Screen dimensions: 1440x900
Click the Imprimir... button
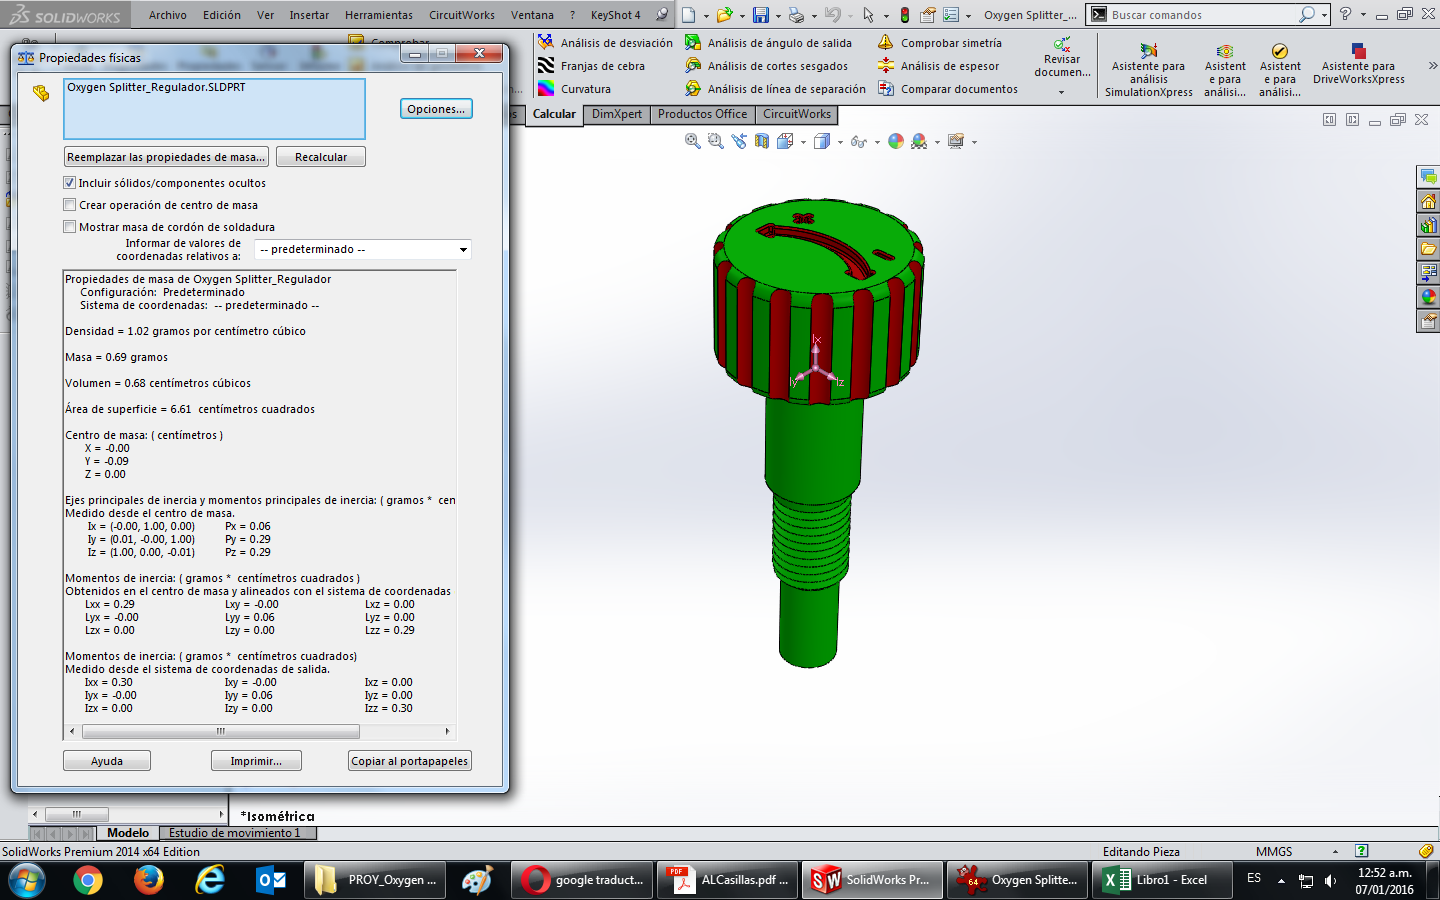click(256, 761)
